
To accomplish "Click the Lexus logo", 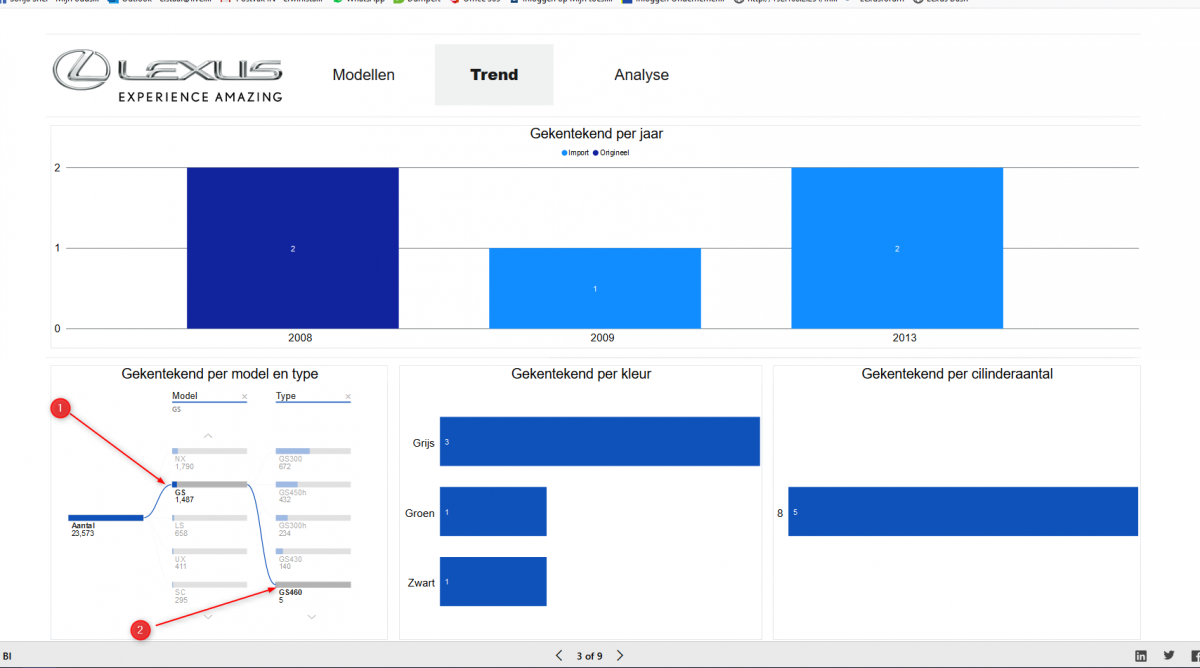I will pos(168,76).
